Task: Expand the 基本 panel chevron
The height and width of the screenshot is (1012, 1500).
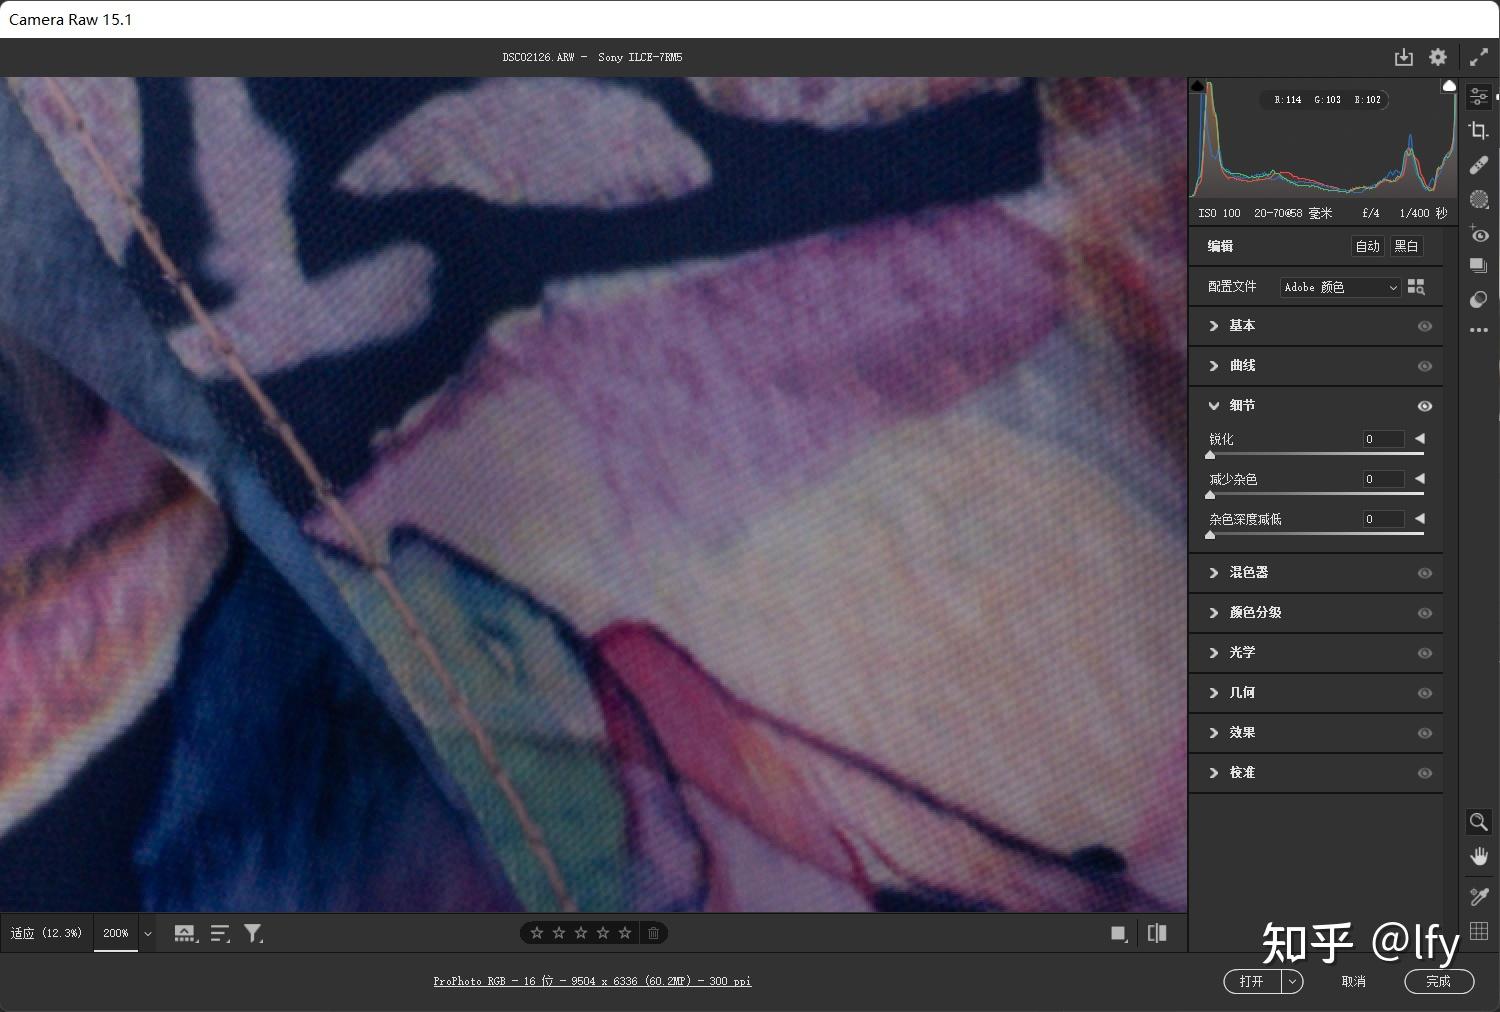Action: [1214, 326]
